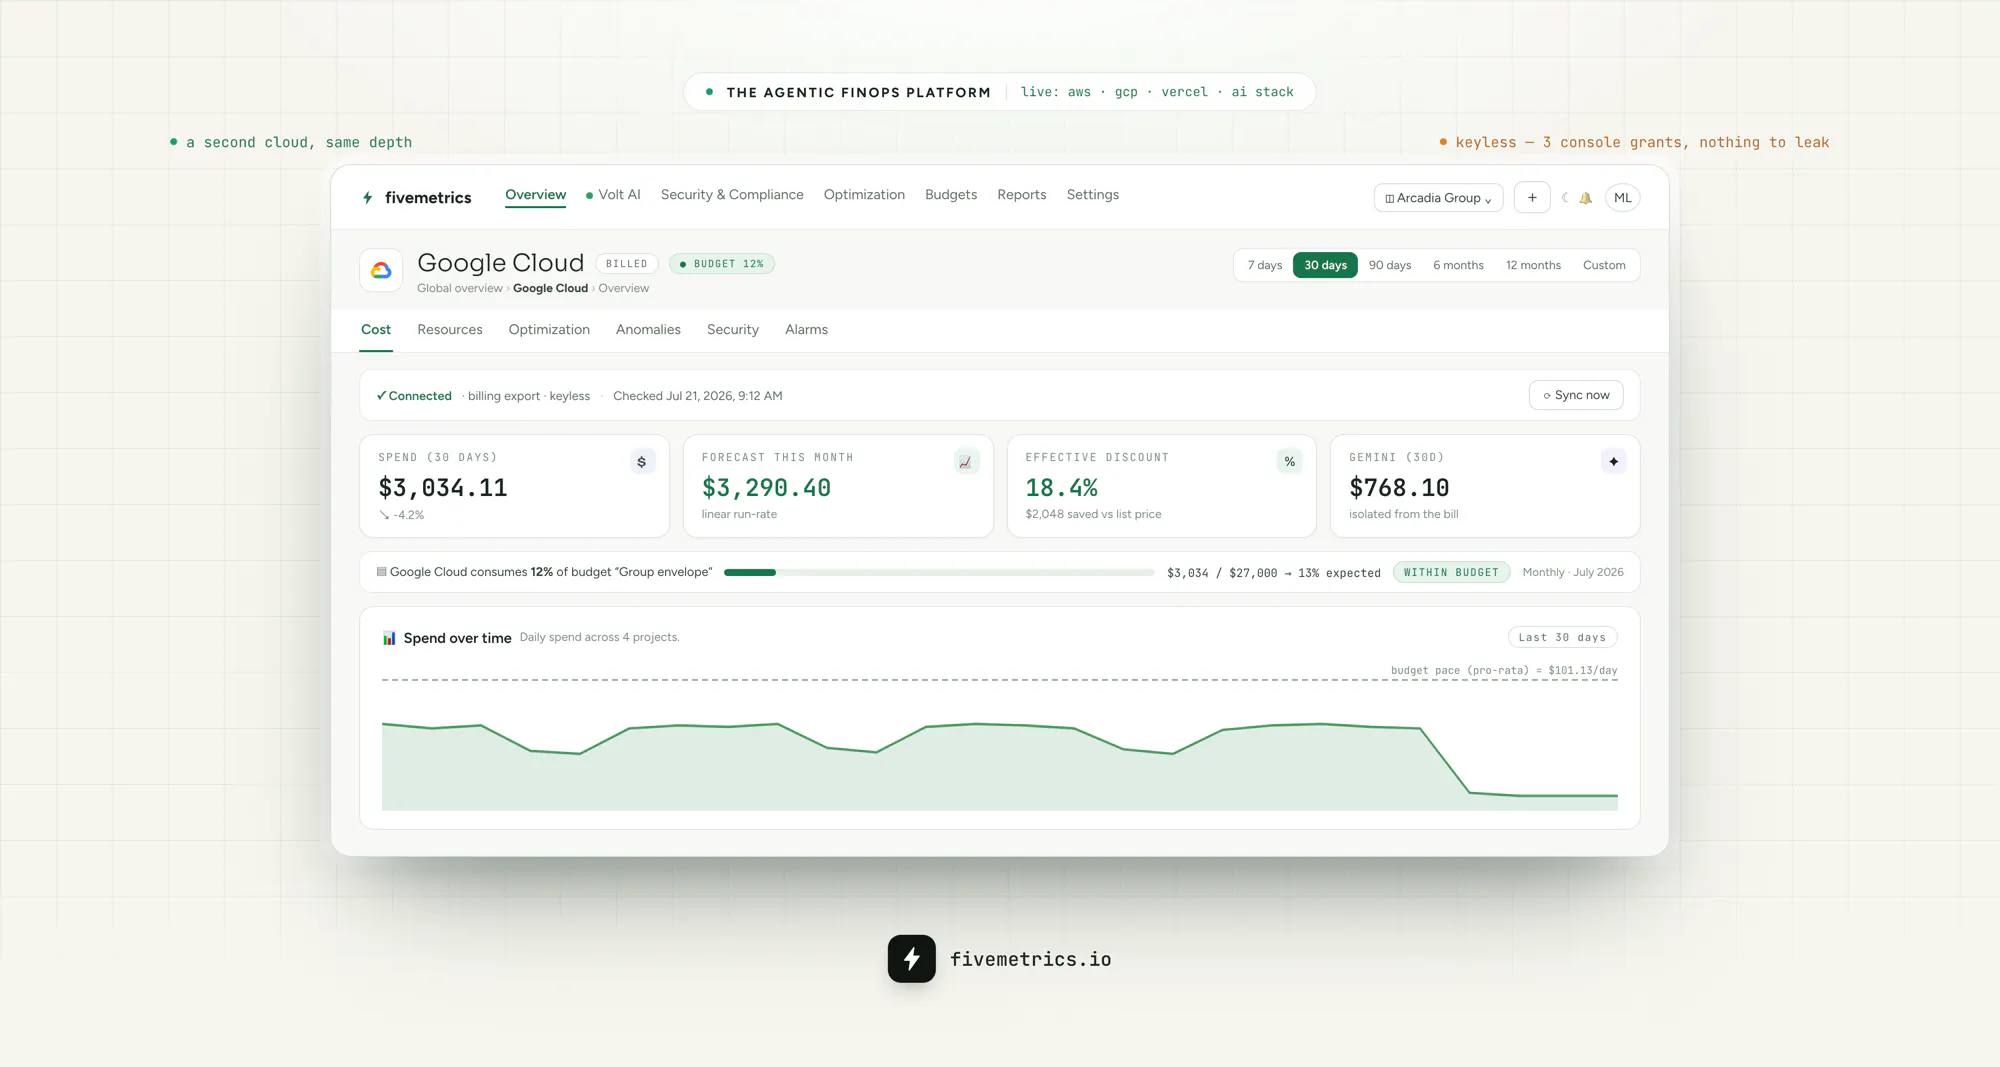Open the Last 30 days chart range selector
This screenshot has width=2000, height=1067.
(x=1562, y=637)
